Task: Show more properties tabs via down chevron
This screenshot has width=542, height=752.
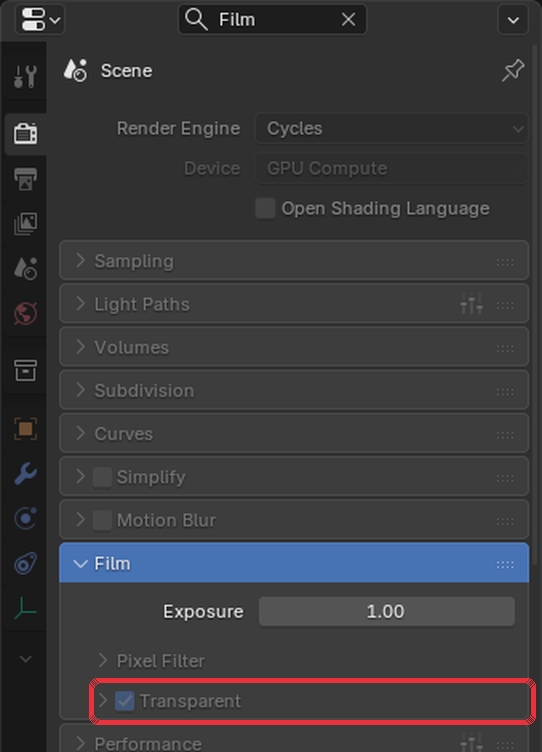Action: pos(25,658)
